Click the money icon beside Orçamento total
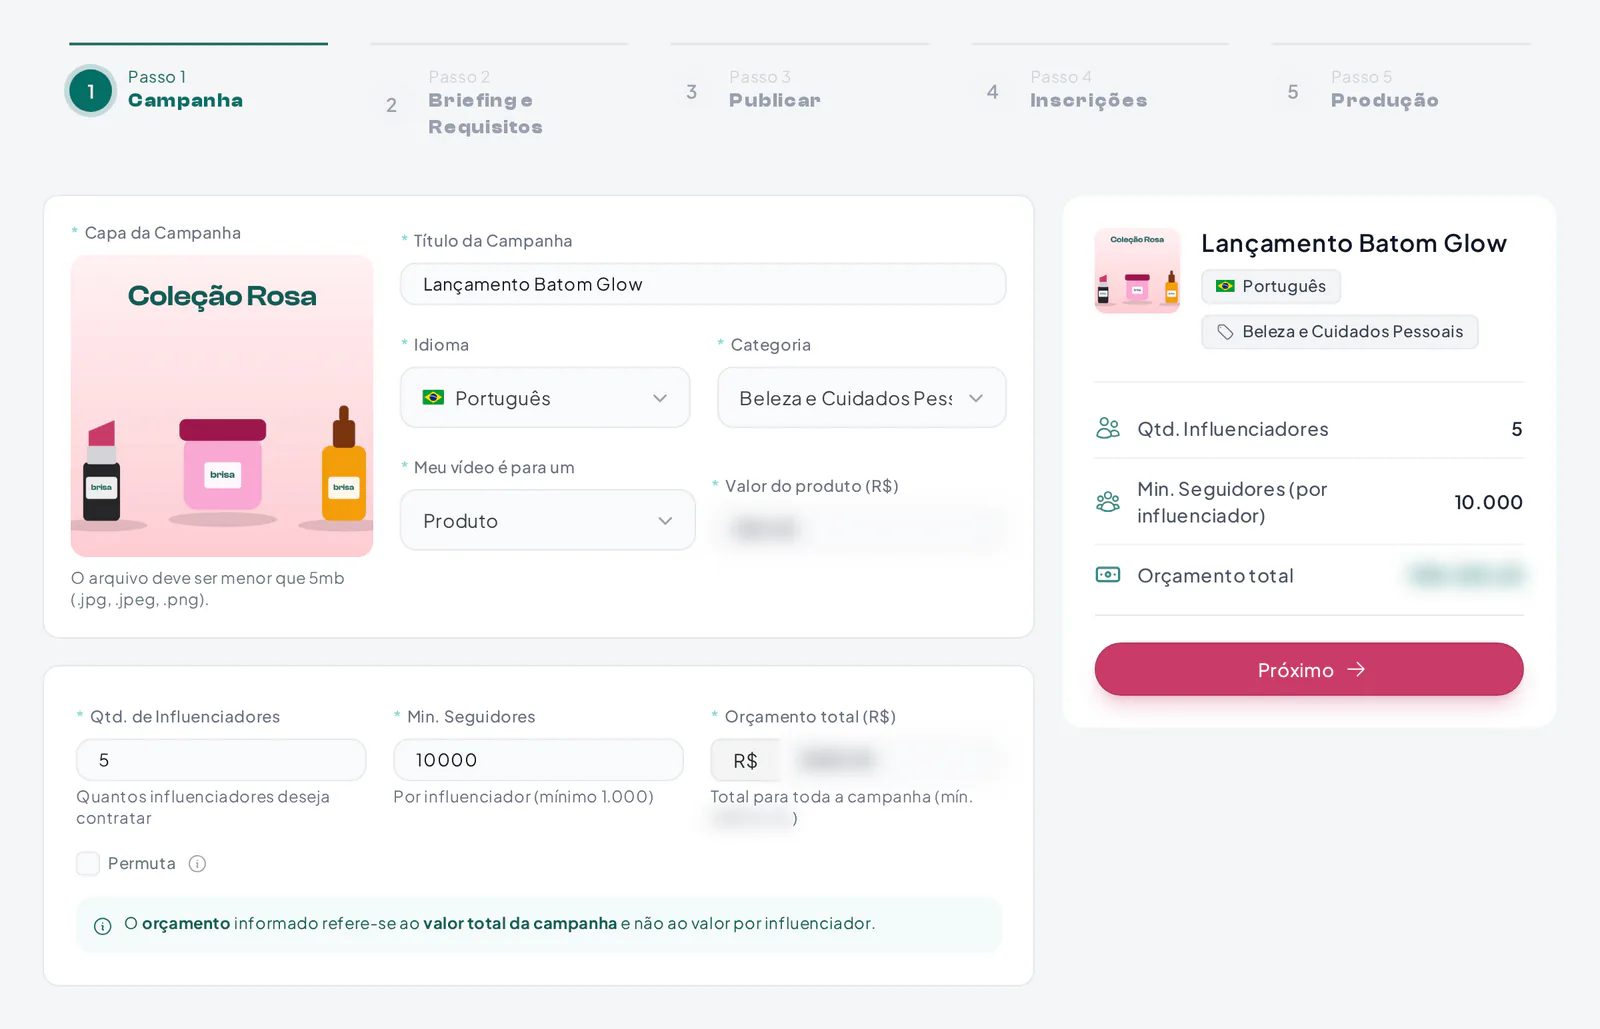Screen dimensions: 1600x1029 (1108, 575)
